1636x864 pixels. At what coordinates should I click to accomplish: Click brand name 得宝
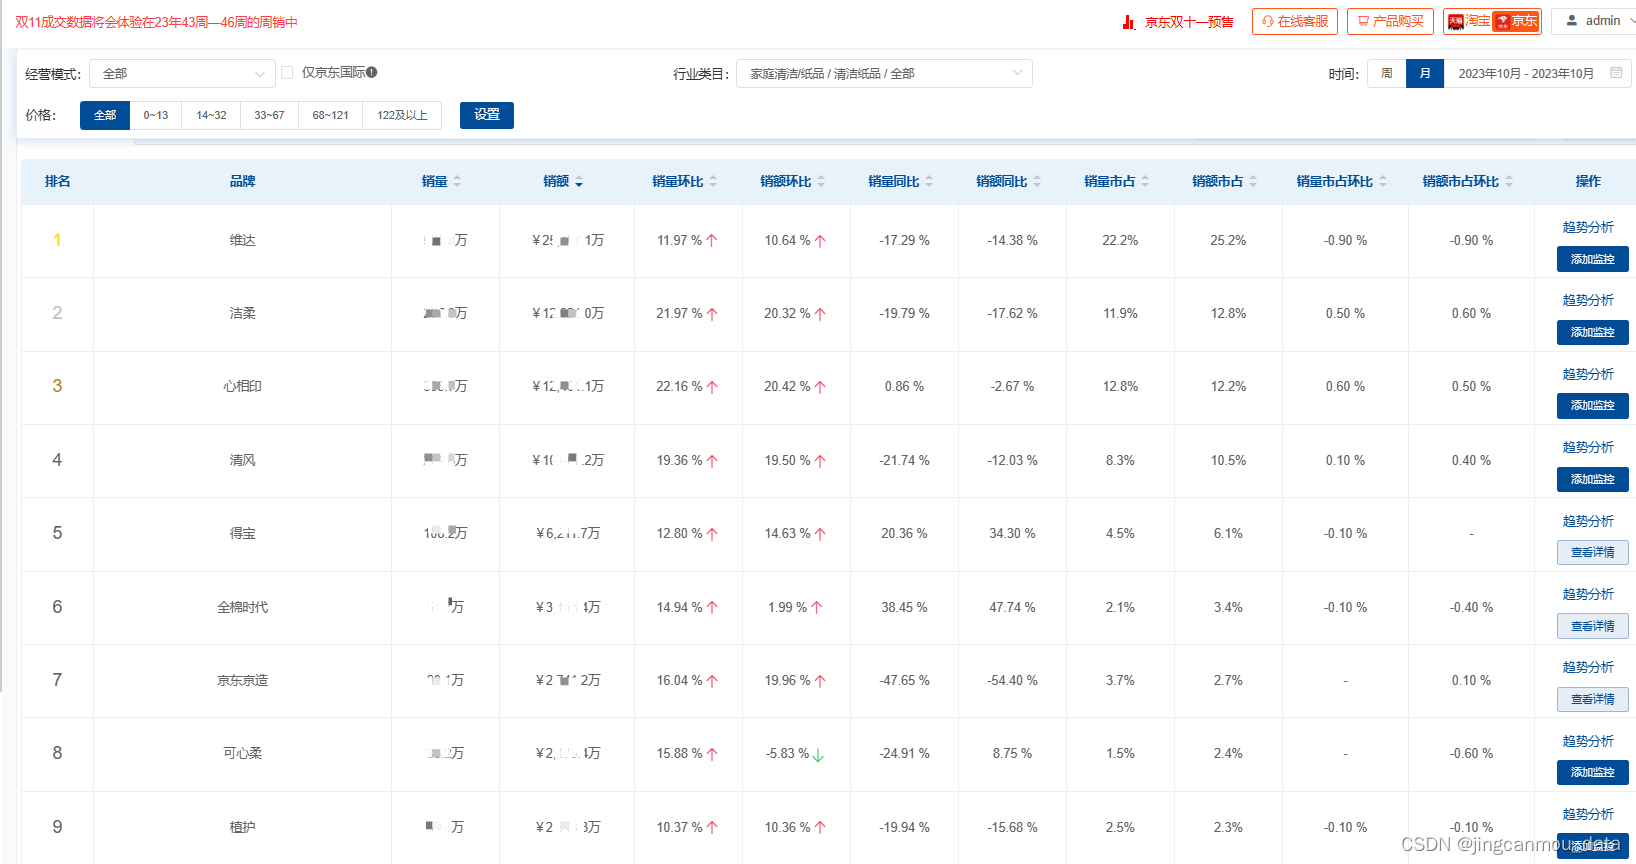(242, 533)
